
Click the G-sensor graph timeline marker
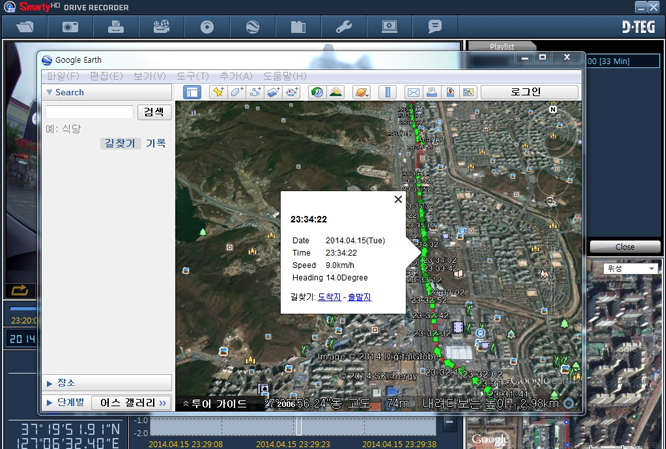pos(299,426)
